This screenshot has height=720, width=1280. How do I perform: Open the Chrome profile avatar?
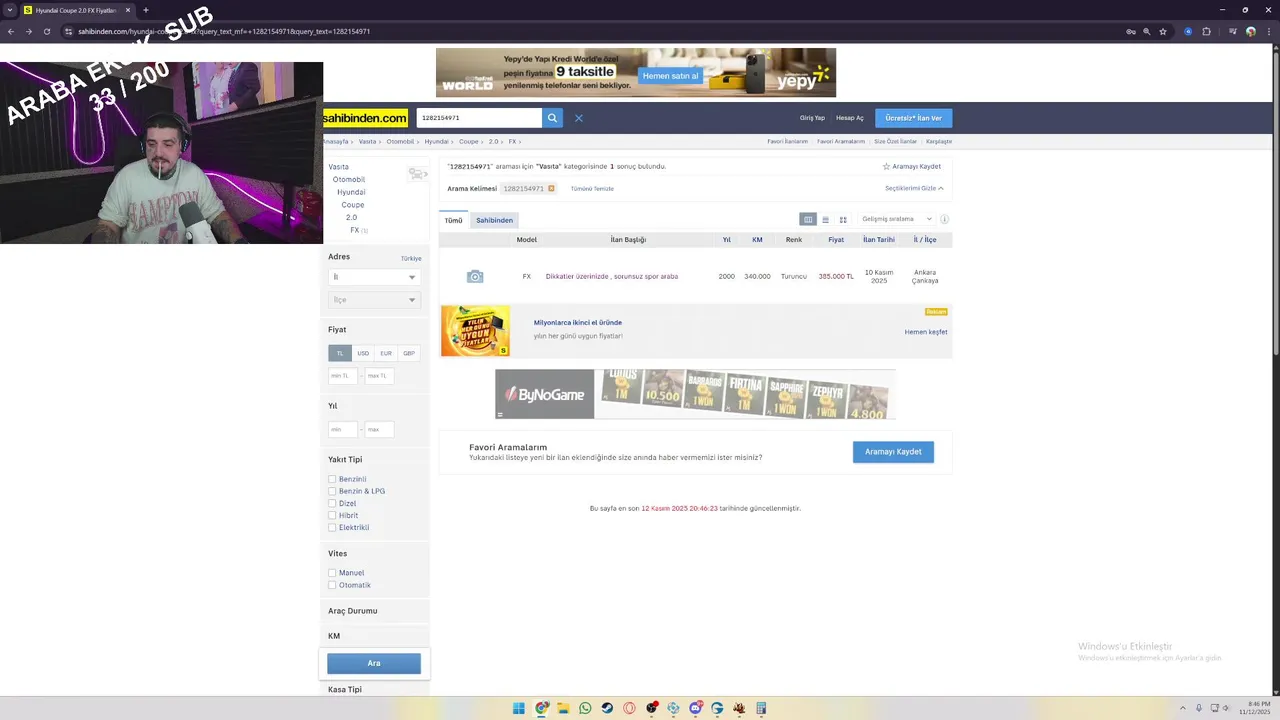pyautogui.click(x=1250, y=31)
